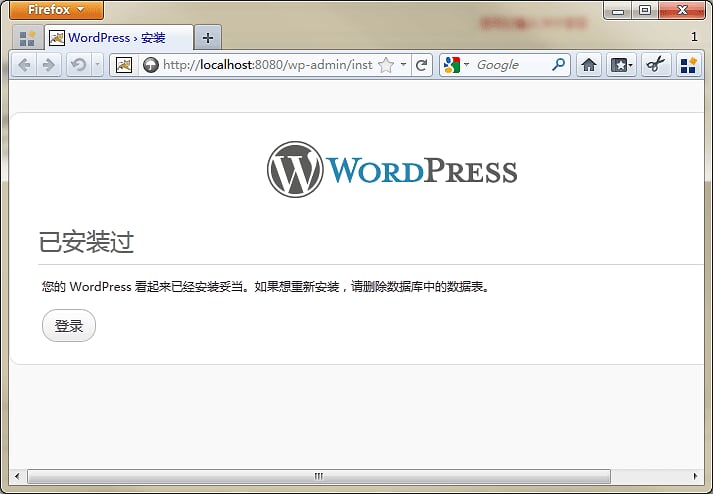Click the left scroll arrow
The width and height of the screenshot is (713, 494).
click(17, 476)
